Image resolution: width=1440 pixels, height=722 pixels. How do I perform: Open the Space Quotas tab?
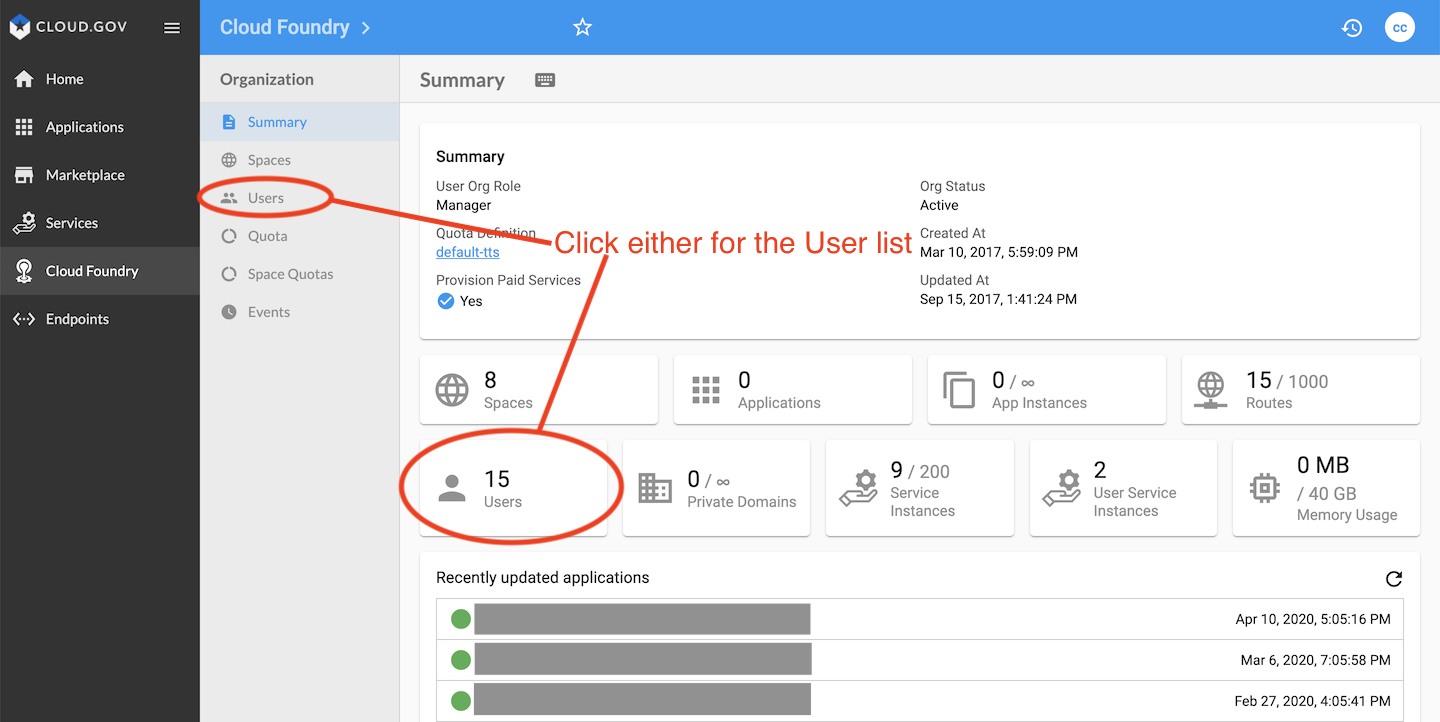tap(300, 274)
